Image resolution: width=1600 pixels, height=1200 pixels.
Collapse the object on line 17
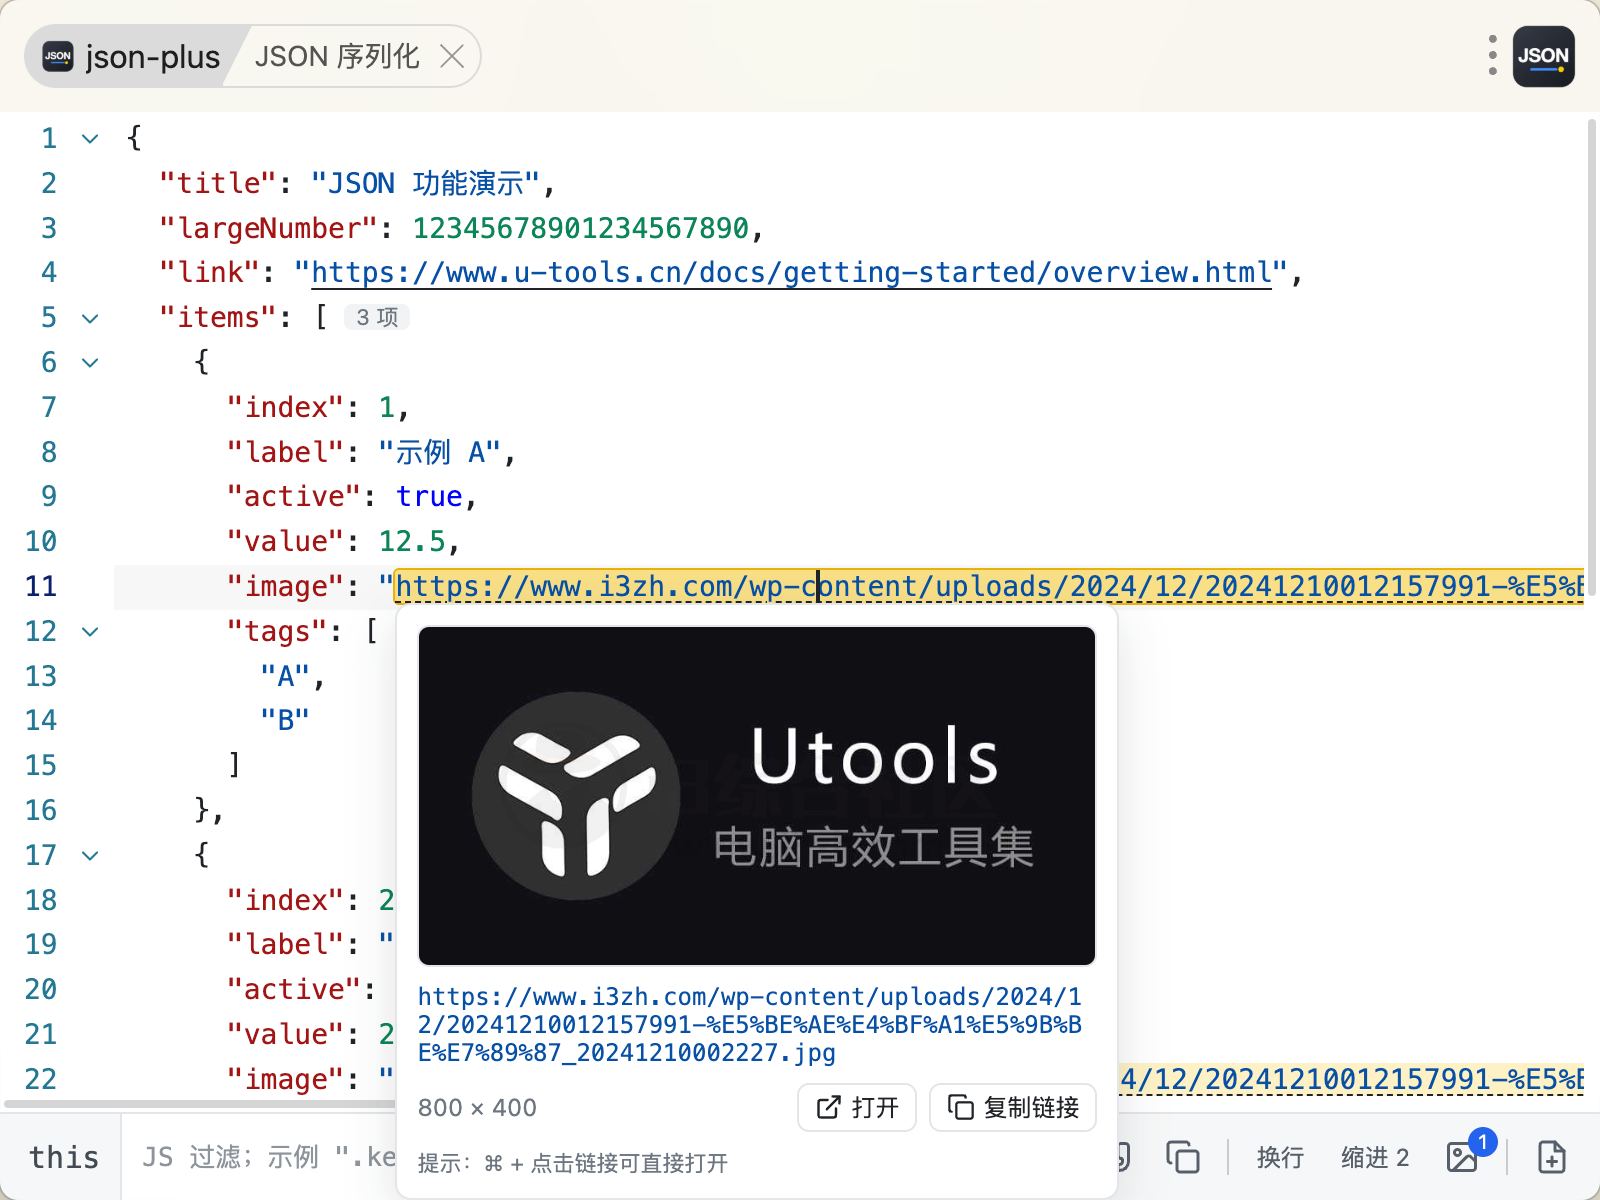point(90,855)
